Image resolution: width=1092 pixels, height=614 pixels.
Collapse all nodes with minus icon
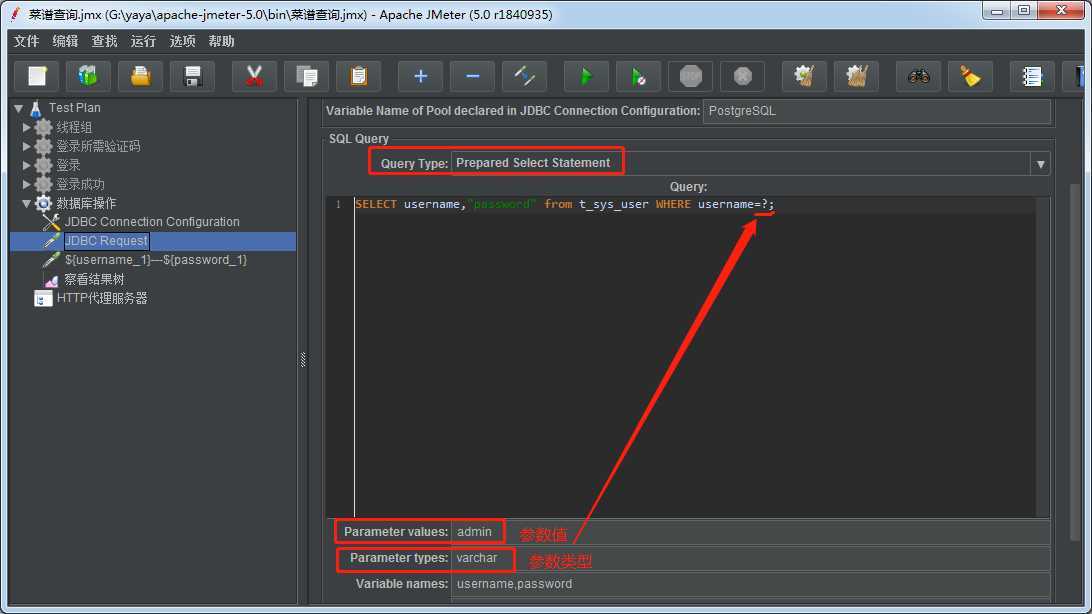[x=472, y=76]
